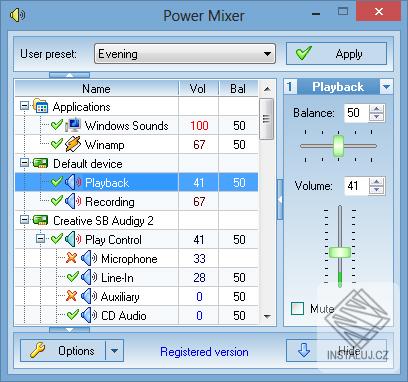The width and height of the screenshot is (408, 382).
Task: Click the Volume slider thumb
Action: [340, 252]
